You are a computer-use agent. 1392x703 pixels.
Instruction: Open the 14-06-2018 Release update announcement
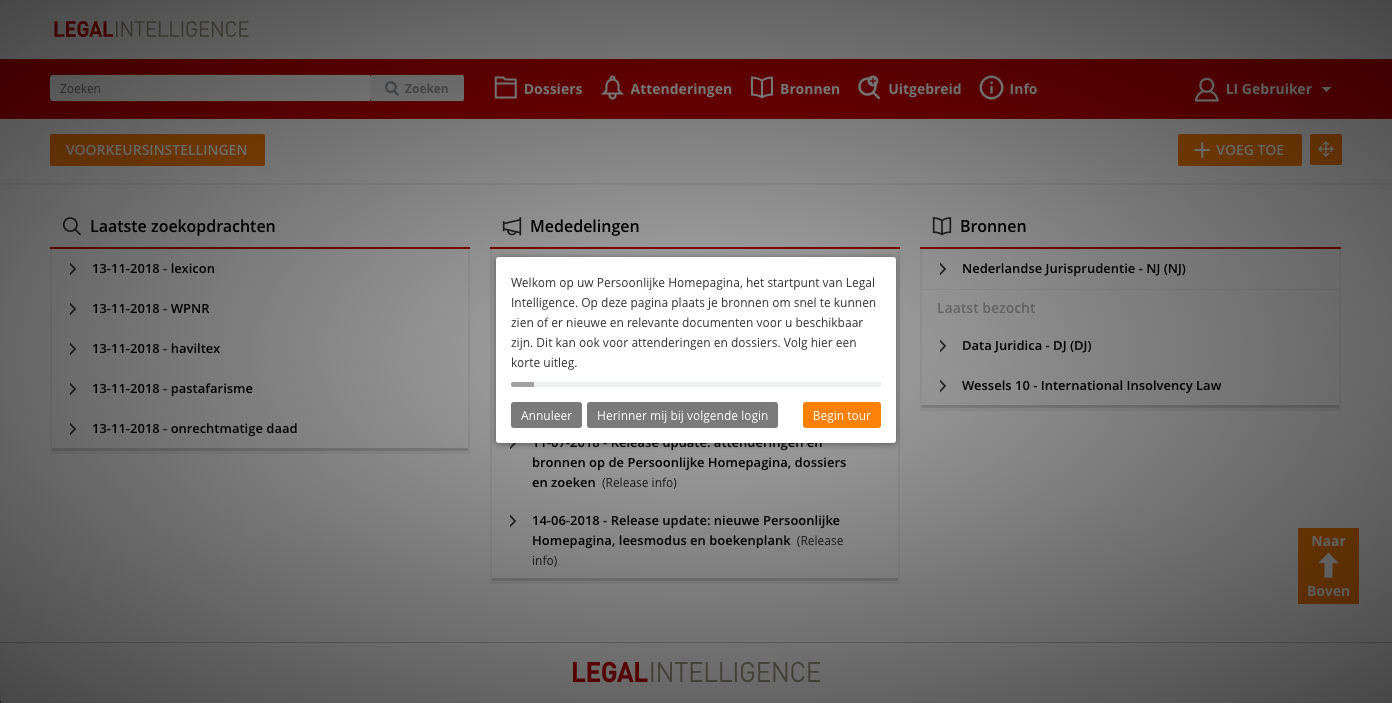(688, 540)
